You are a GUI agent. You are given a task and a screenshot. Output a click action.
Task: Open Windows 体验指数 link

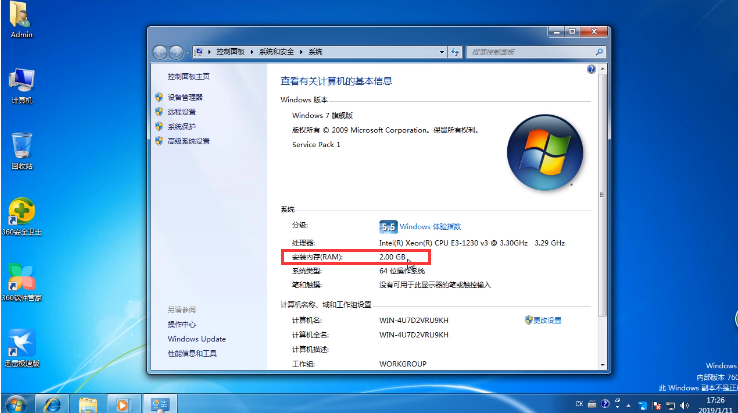(x=430, y=227)
